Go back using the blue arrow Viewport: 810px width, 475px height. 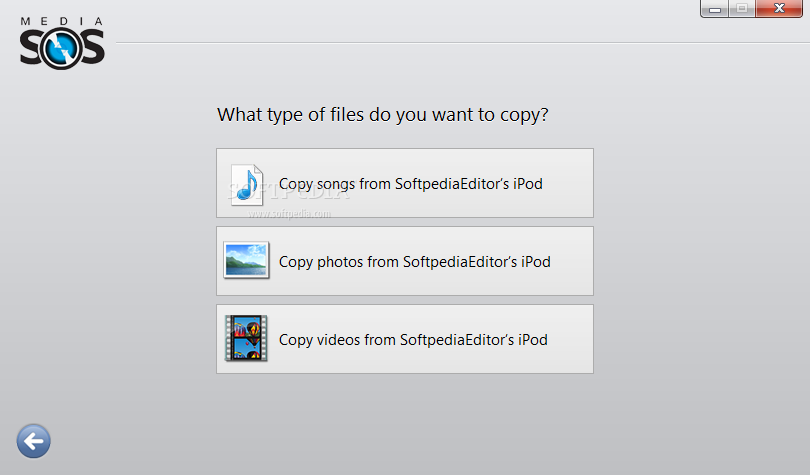(x=34, y=441)
